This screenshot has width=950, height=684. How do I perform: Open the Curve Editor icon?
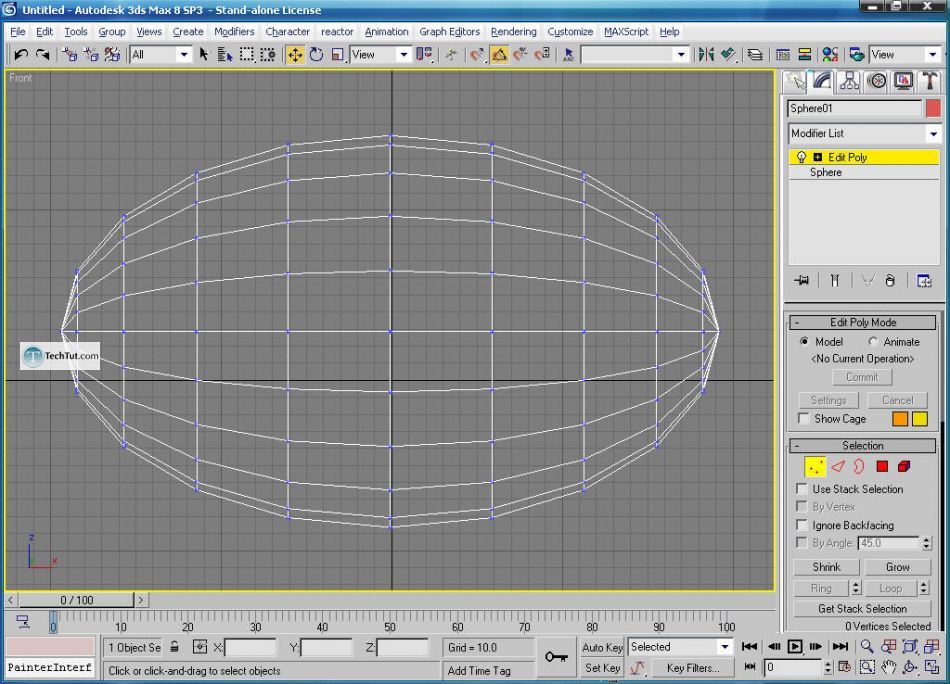click(x=783, y=55)
